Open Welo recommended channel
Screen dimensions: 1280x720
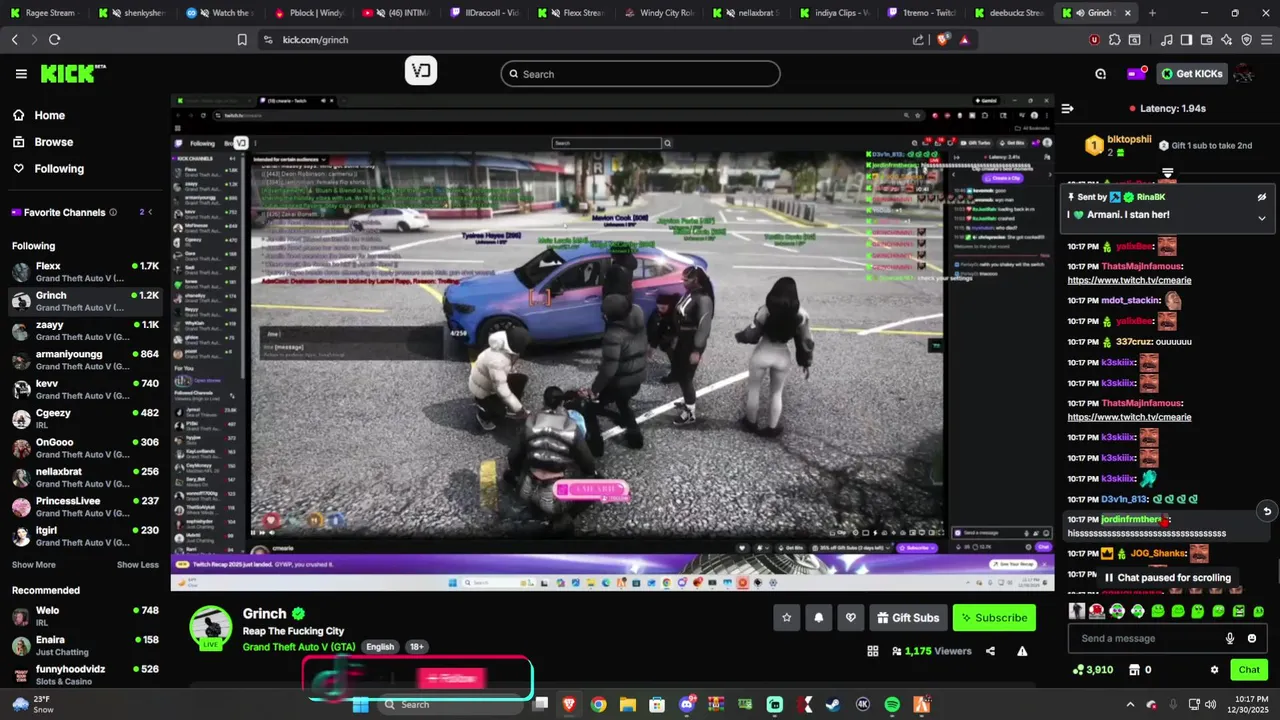coord(85,616)
